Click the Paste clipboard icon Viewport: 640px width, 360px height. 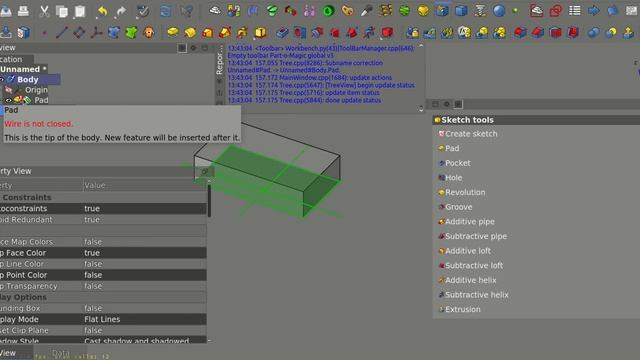(x=80, y=11)
